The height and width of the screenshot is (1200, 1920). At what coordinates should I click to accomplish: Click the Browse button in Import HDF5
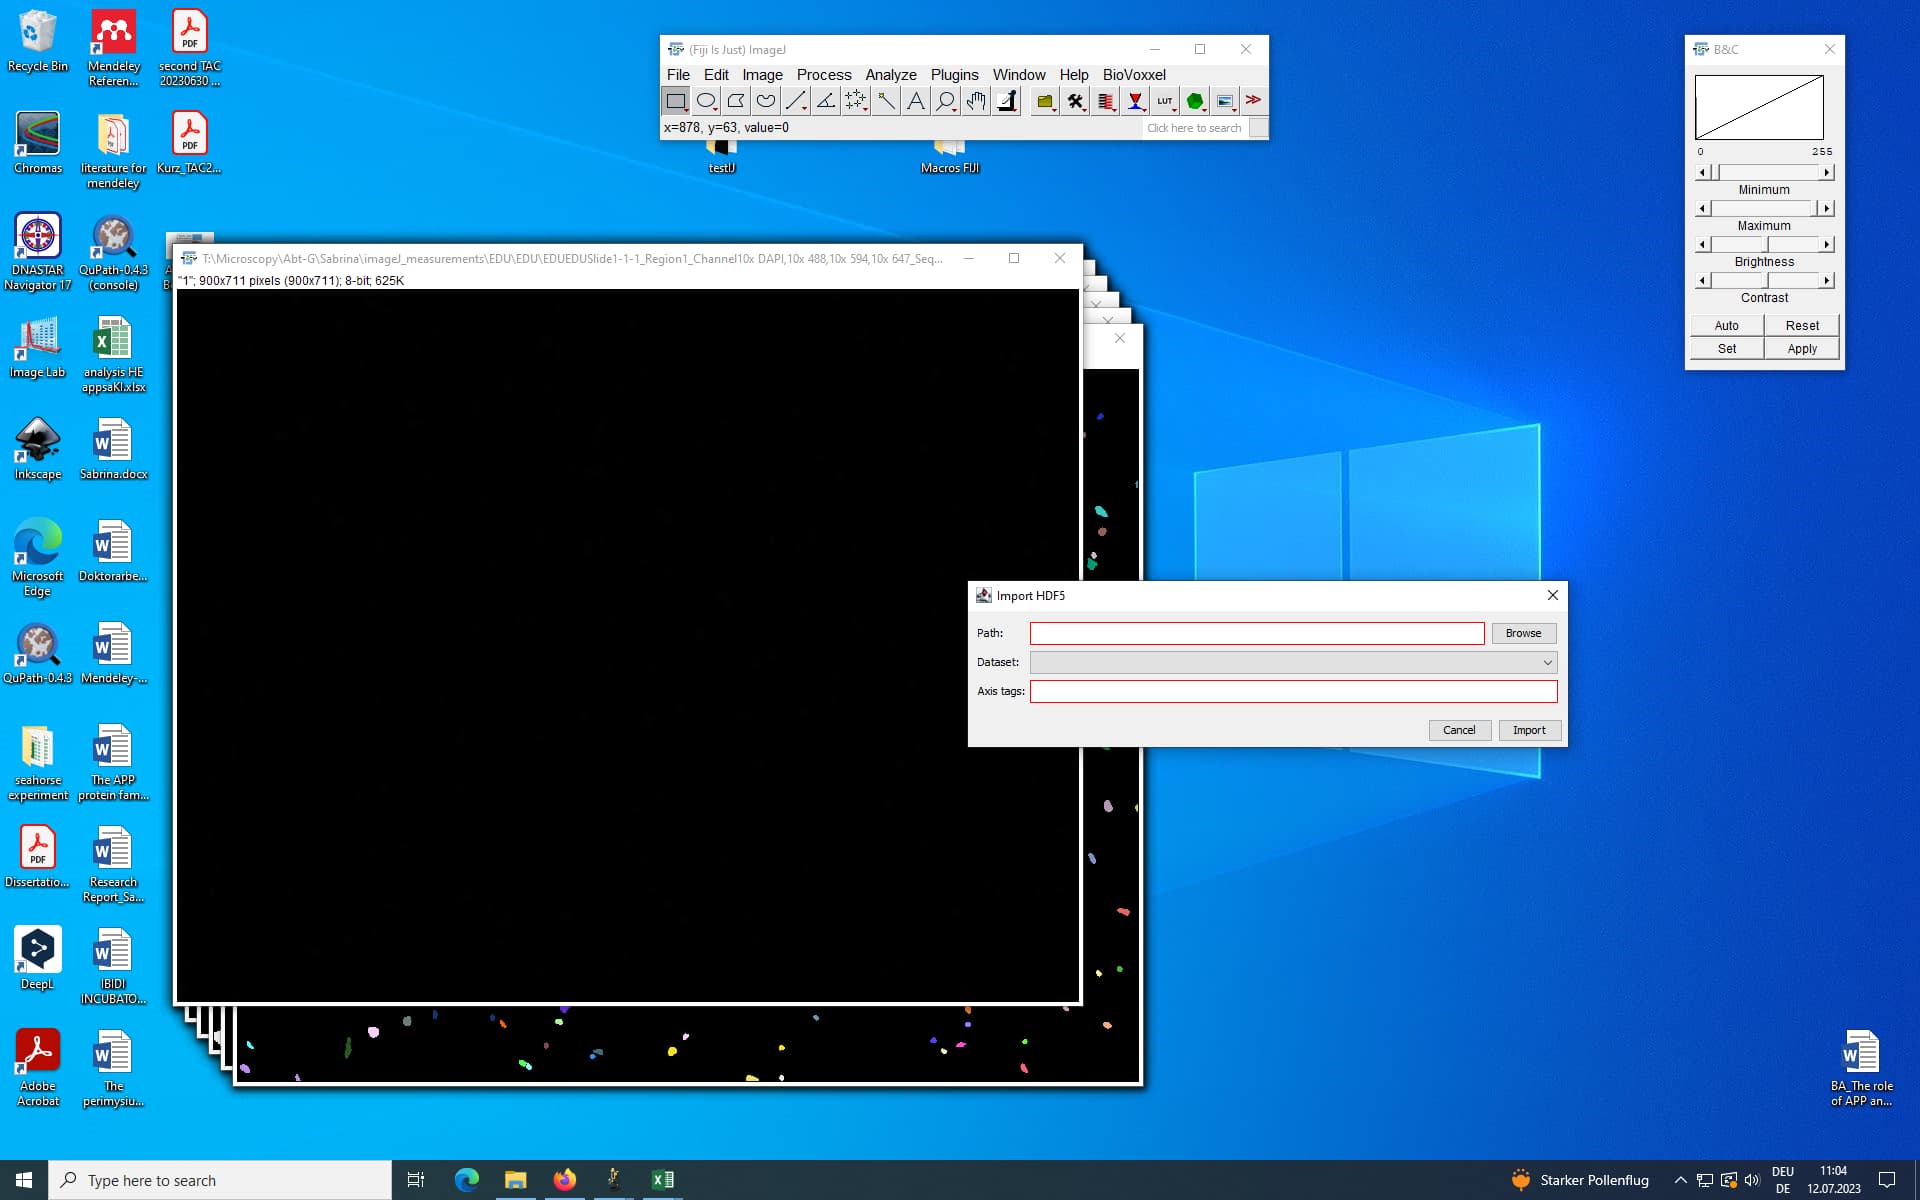tap(1522, 633)
